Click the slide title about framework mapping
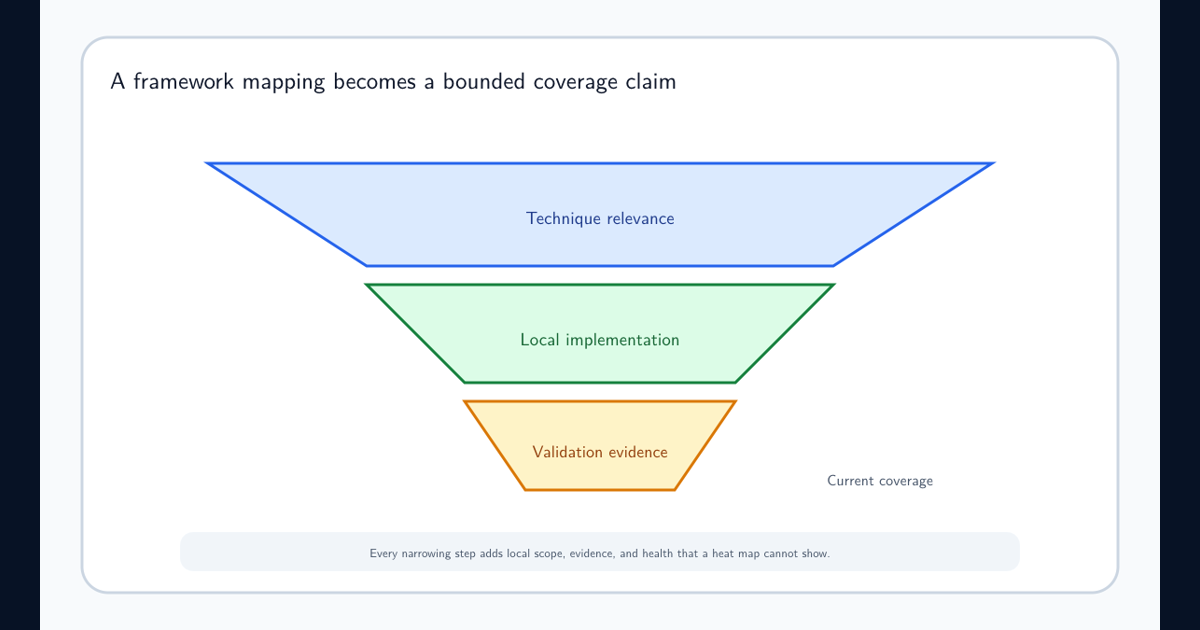Screen dimensions: 1200x630 [393, 82]
